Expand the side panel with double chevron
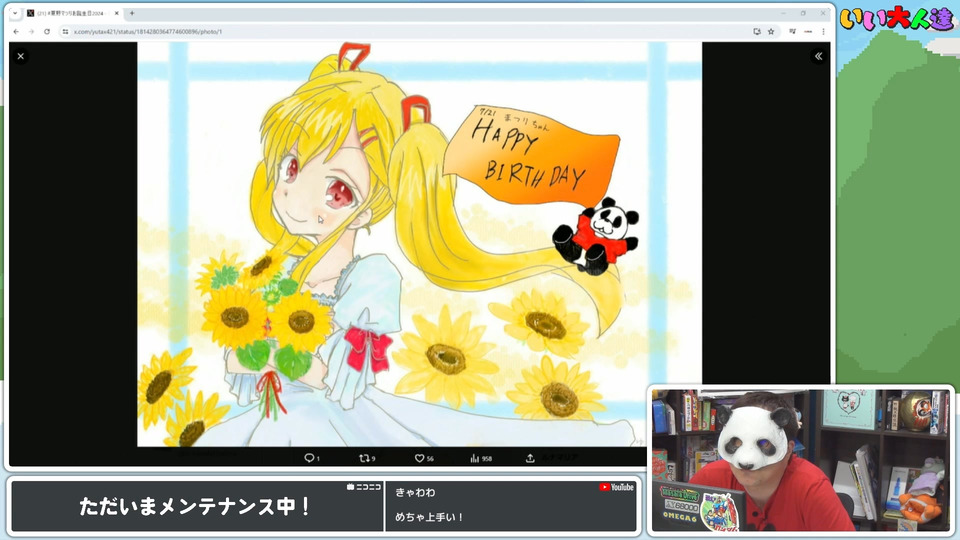Viewport: 960px width, 540px height. (819, 56)
